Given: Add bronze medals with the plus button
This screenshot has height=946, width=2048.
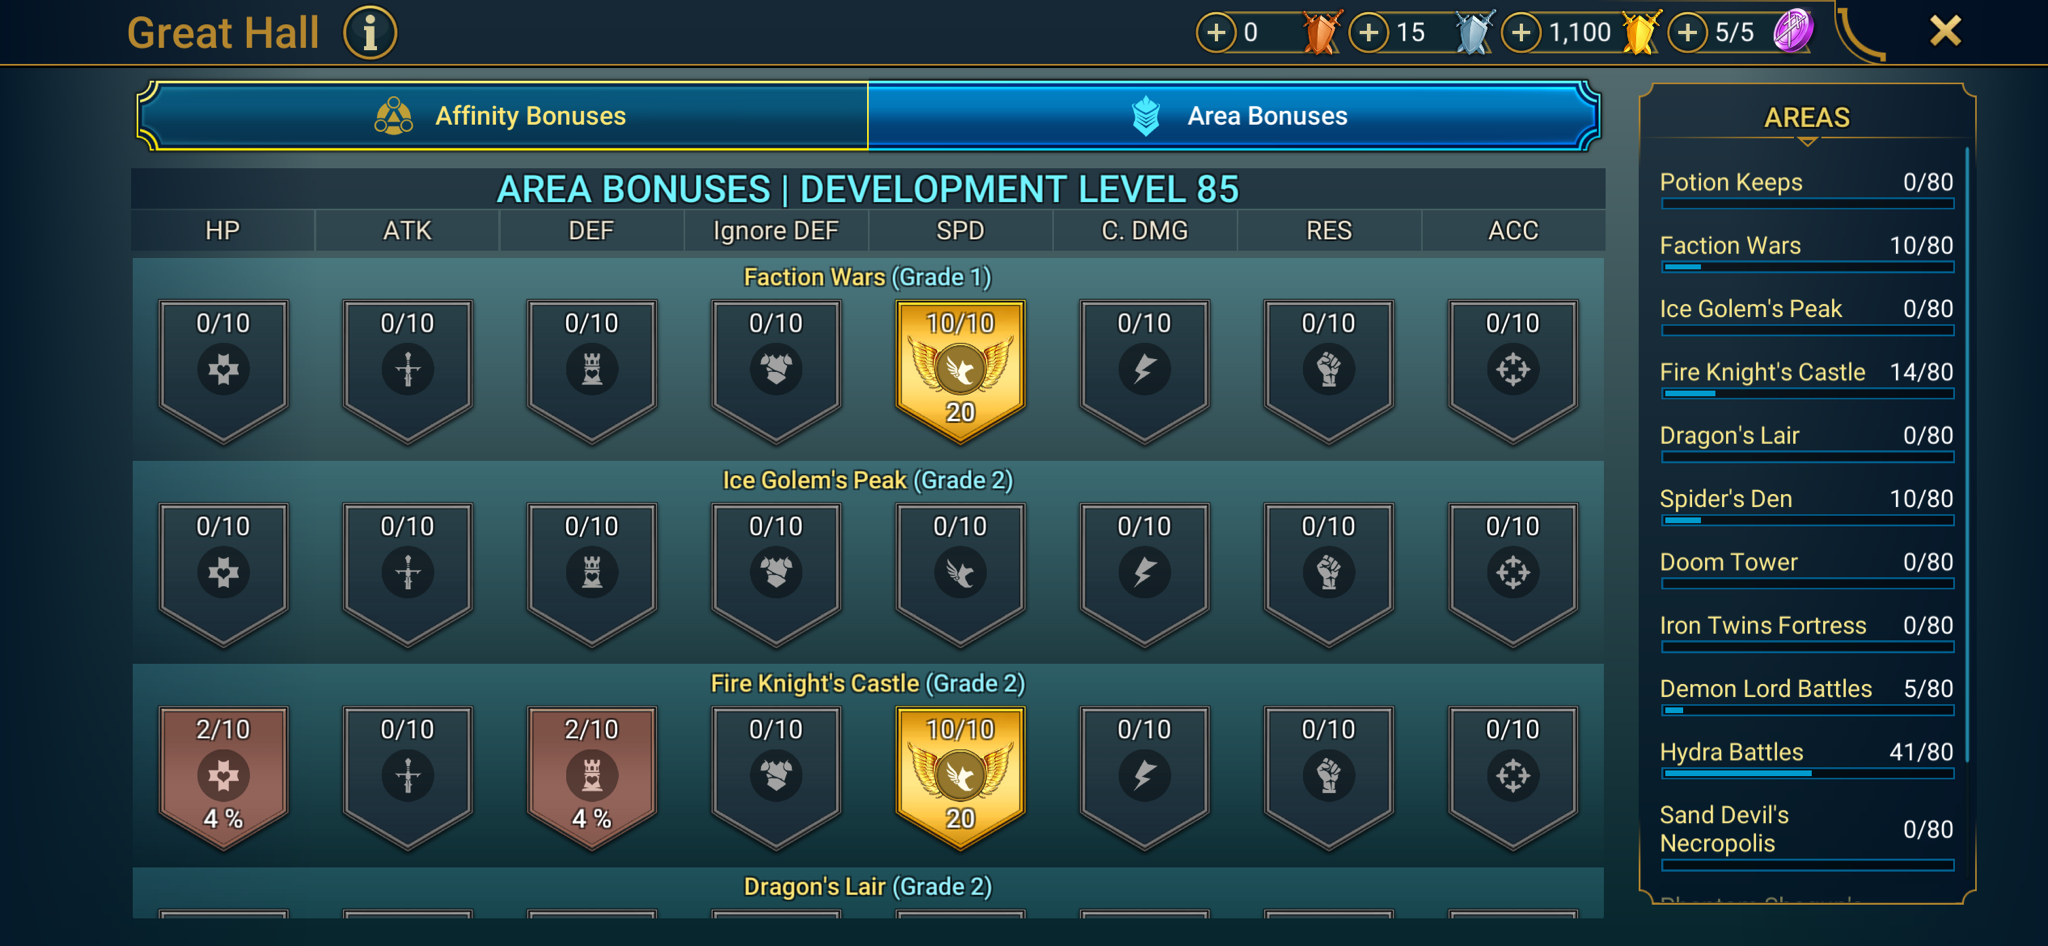Looking at the screenshot, I should coord(1216,33).
